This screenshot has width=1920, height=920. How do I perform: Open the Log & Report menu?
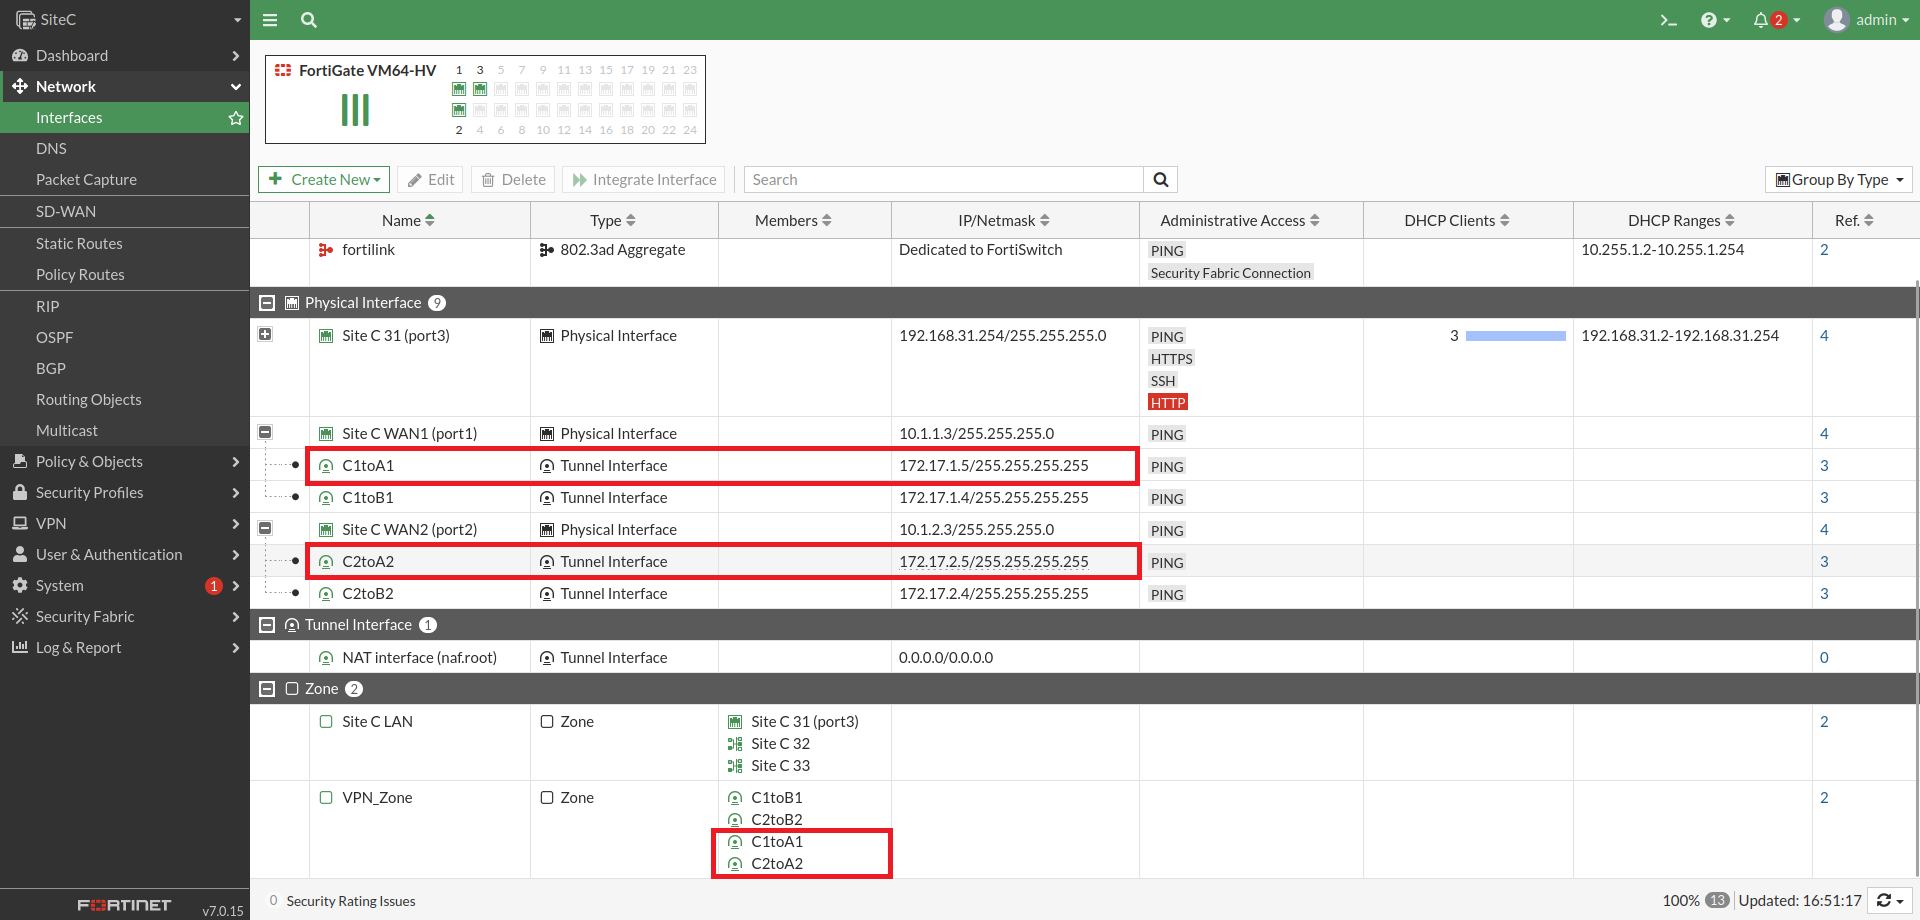[x=125, y=648]
